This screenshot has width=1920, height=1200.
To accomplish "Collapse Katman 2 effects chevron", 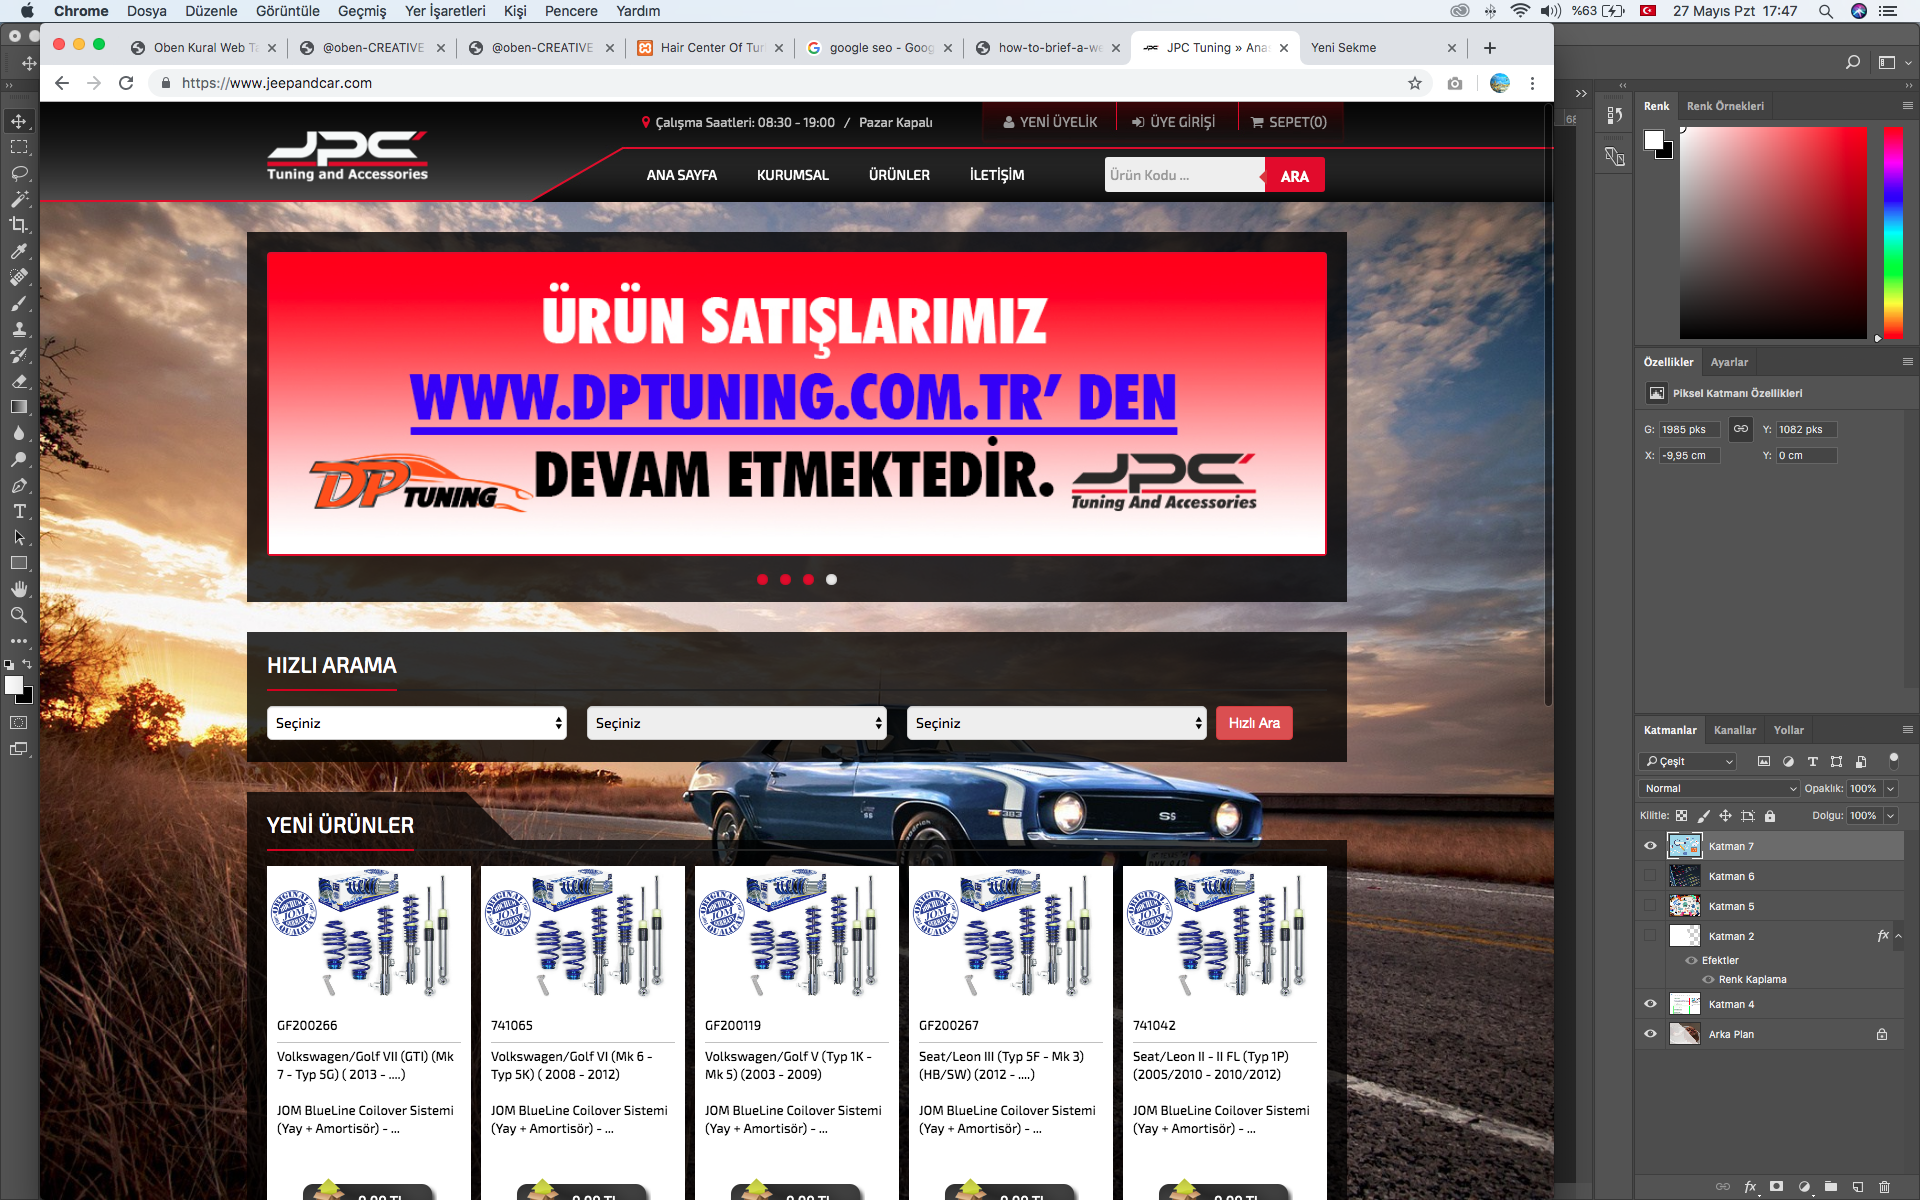I will click(x=1898, y=936).
